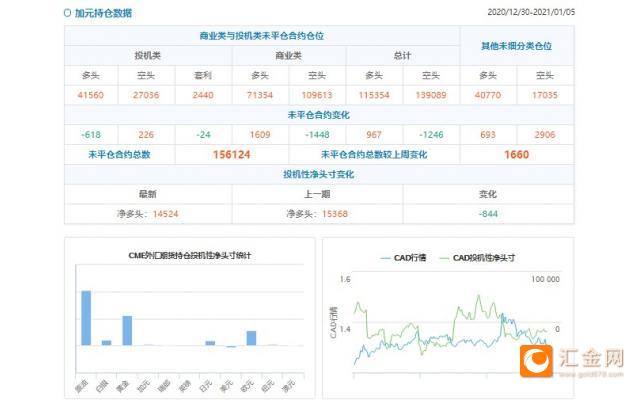Click the date range 2020/12/30-2021/01/05
The width and height of the screenshot is (640, 400).
[531, 12]
